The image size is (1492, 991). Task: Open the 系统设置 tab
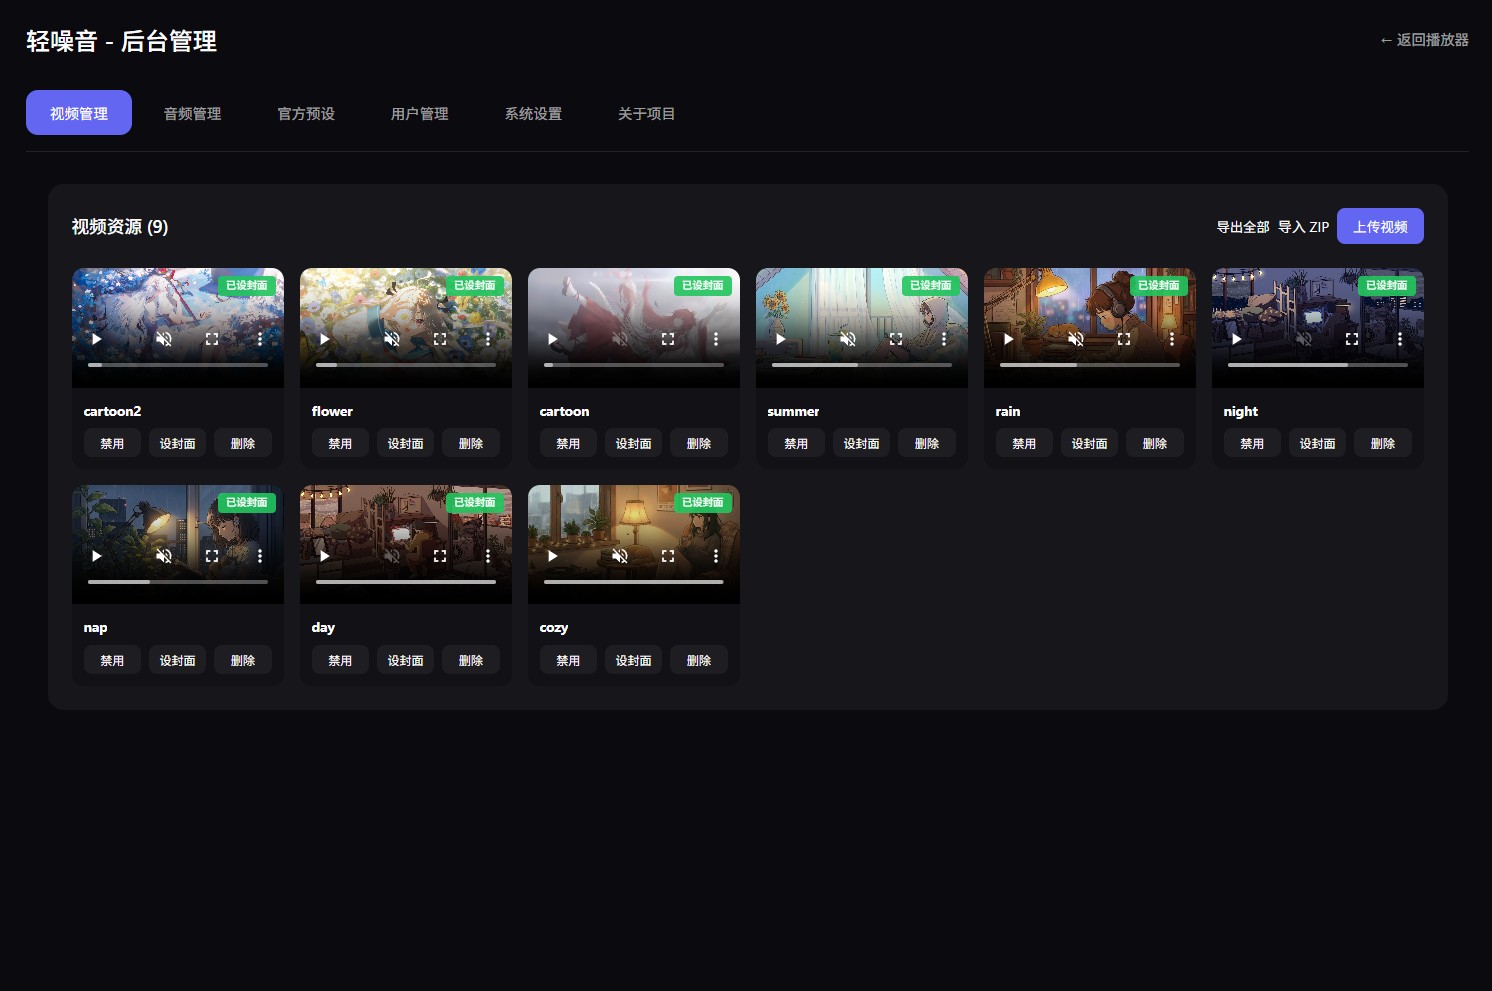click(x=533, y=113)
